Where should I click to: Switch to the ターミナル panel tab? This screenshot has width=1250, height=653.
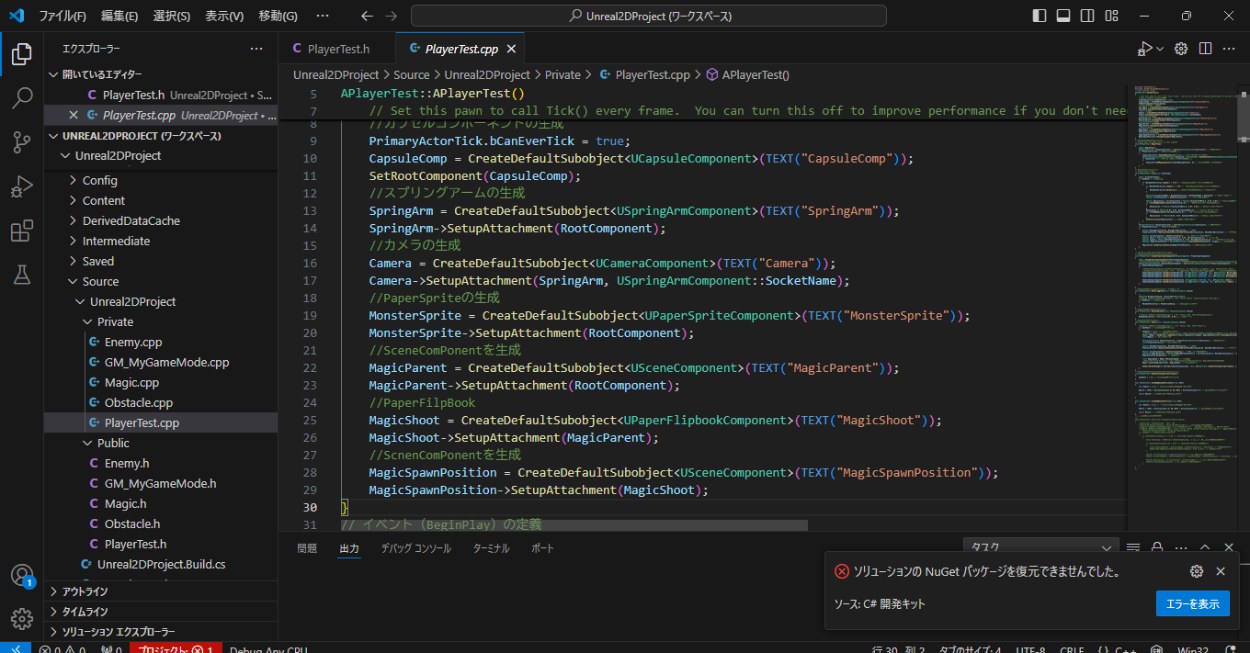pos(490,549)
